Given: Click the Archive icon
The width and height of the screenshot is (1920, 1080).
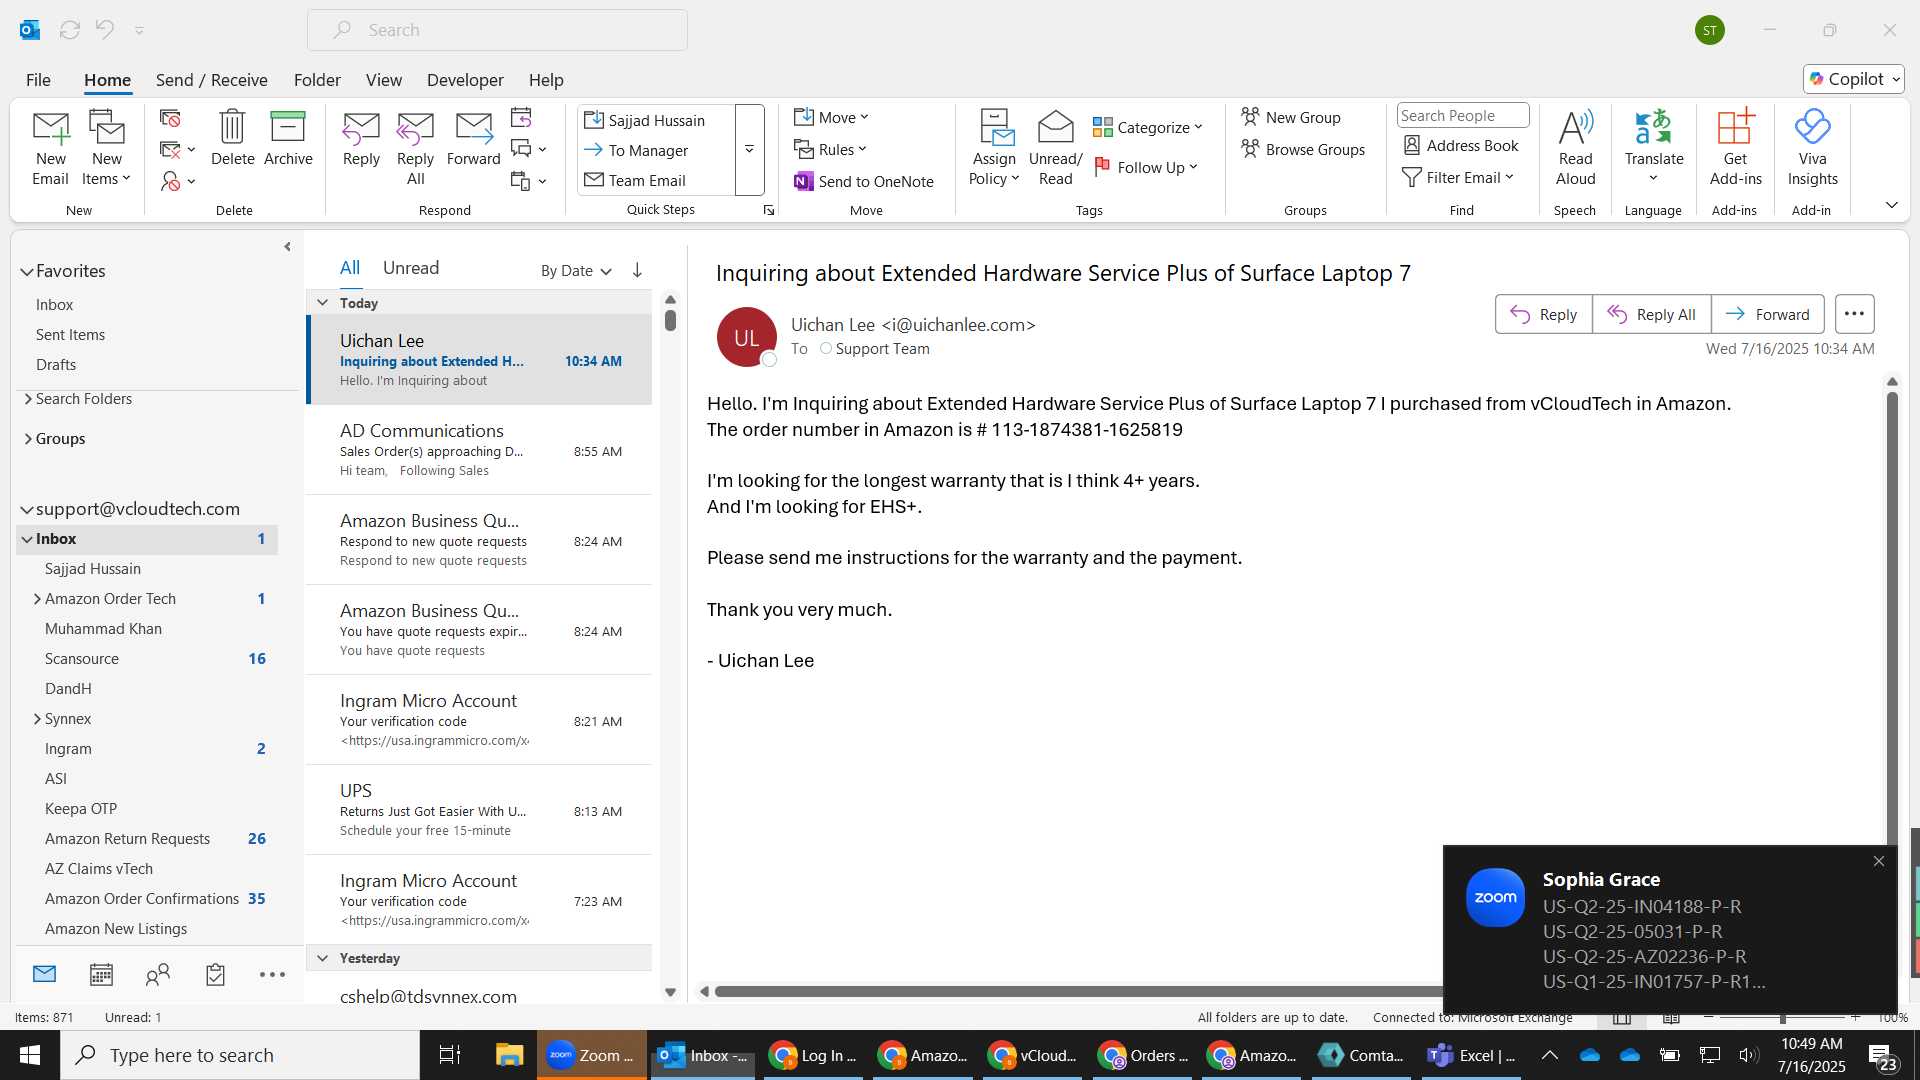Looking at the screenshot, I should click(x=288, y=127).
